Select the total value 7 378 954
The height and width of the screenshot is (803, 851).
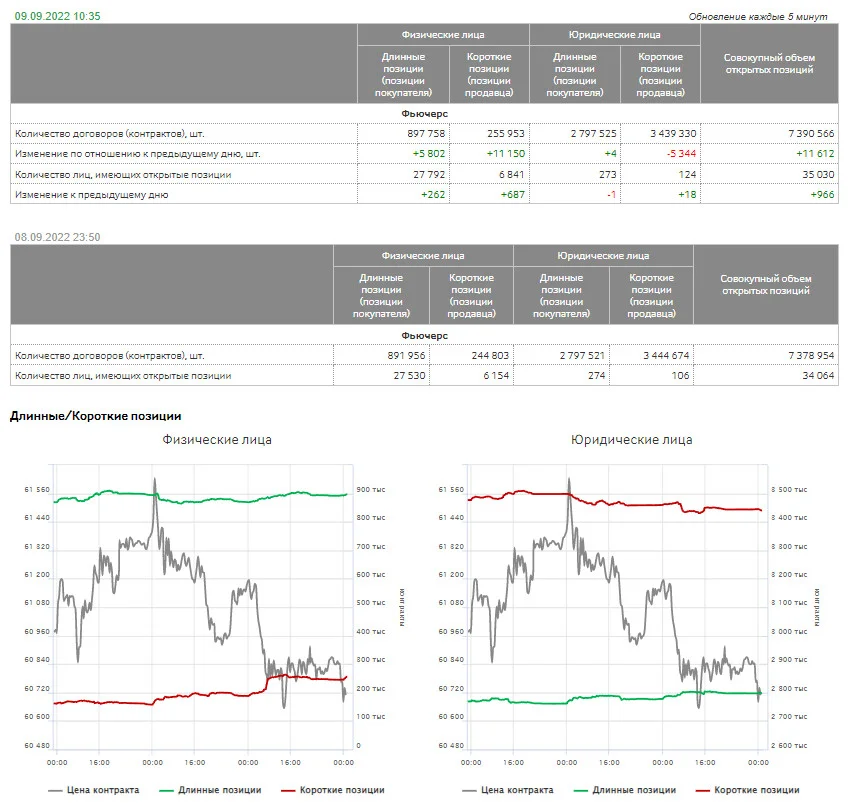pyautogui.click(x=811, y=355)
